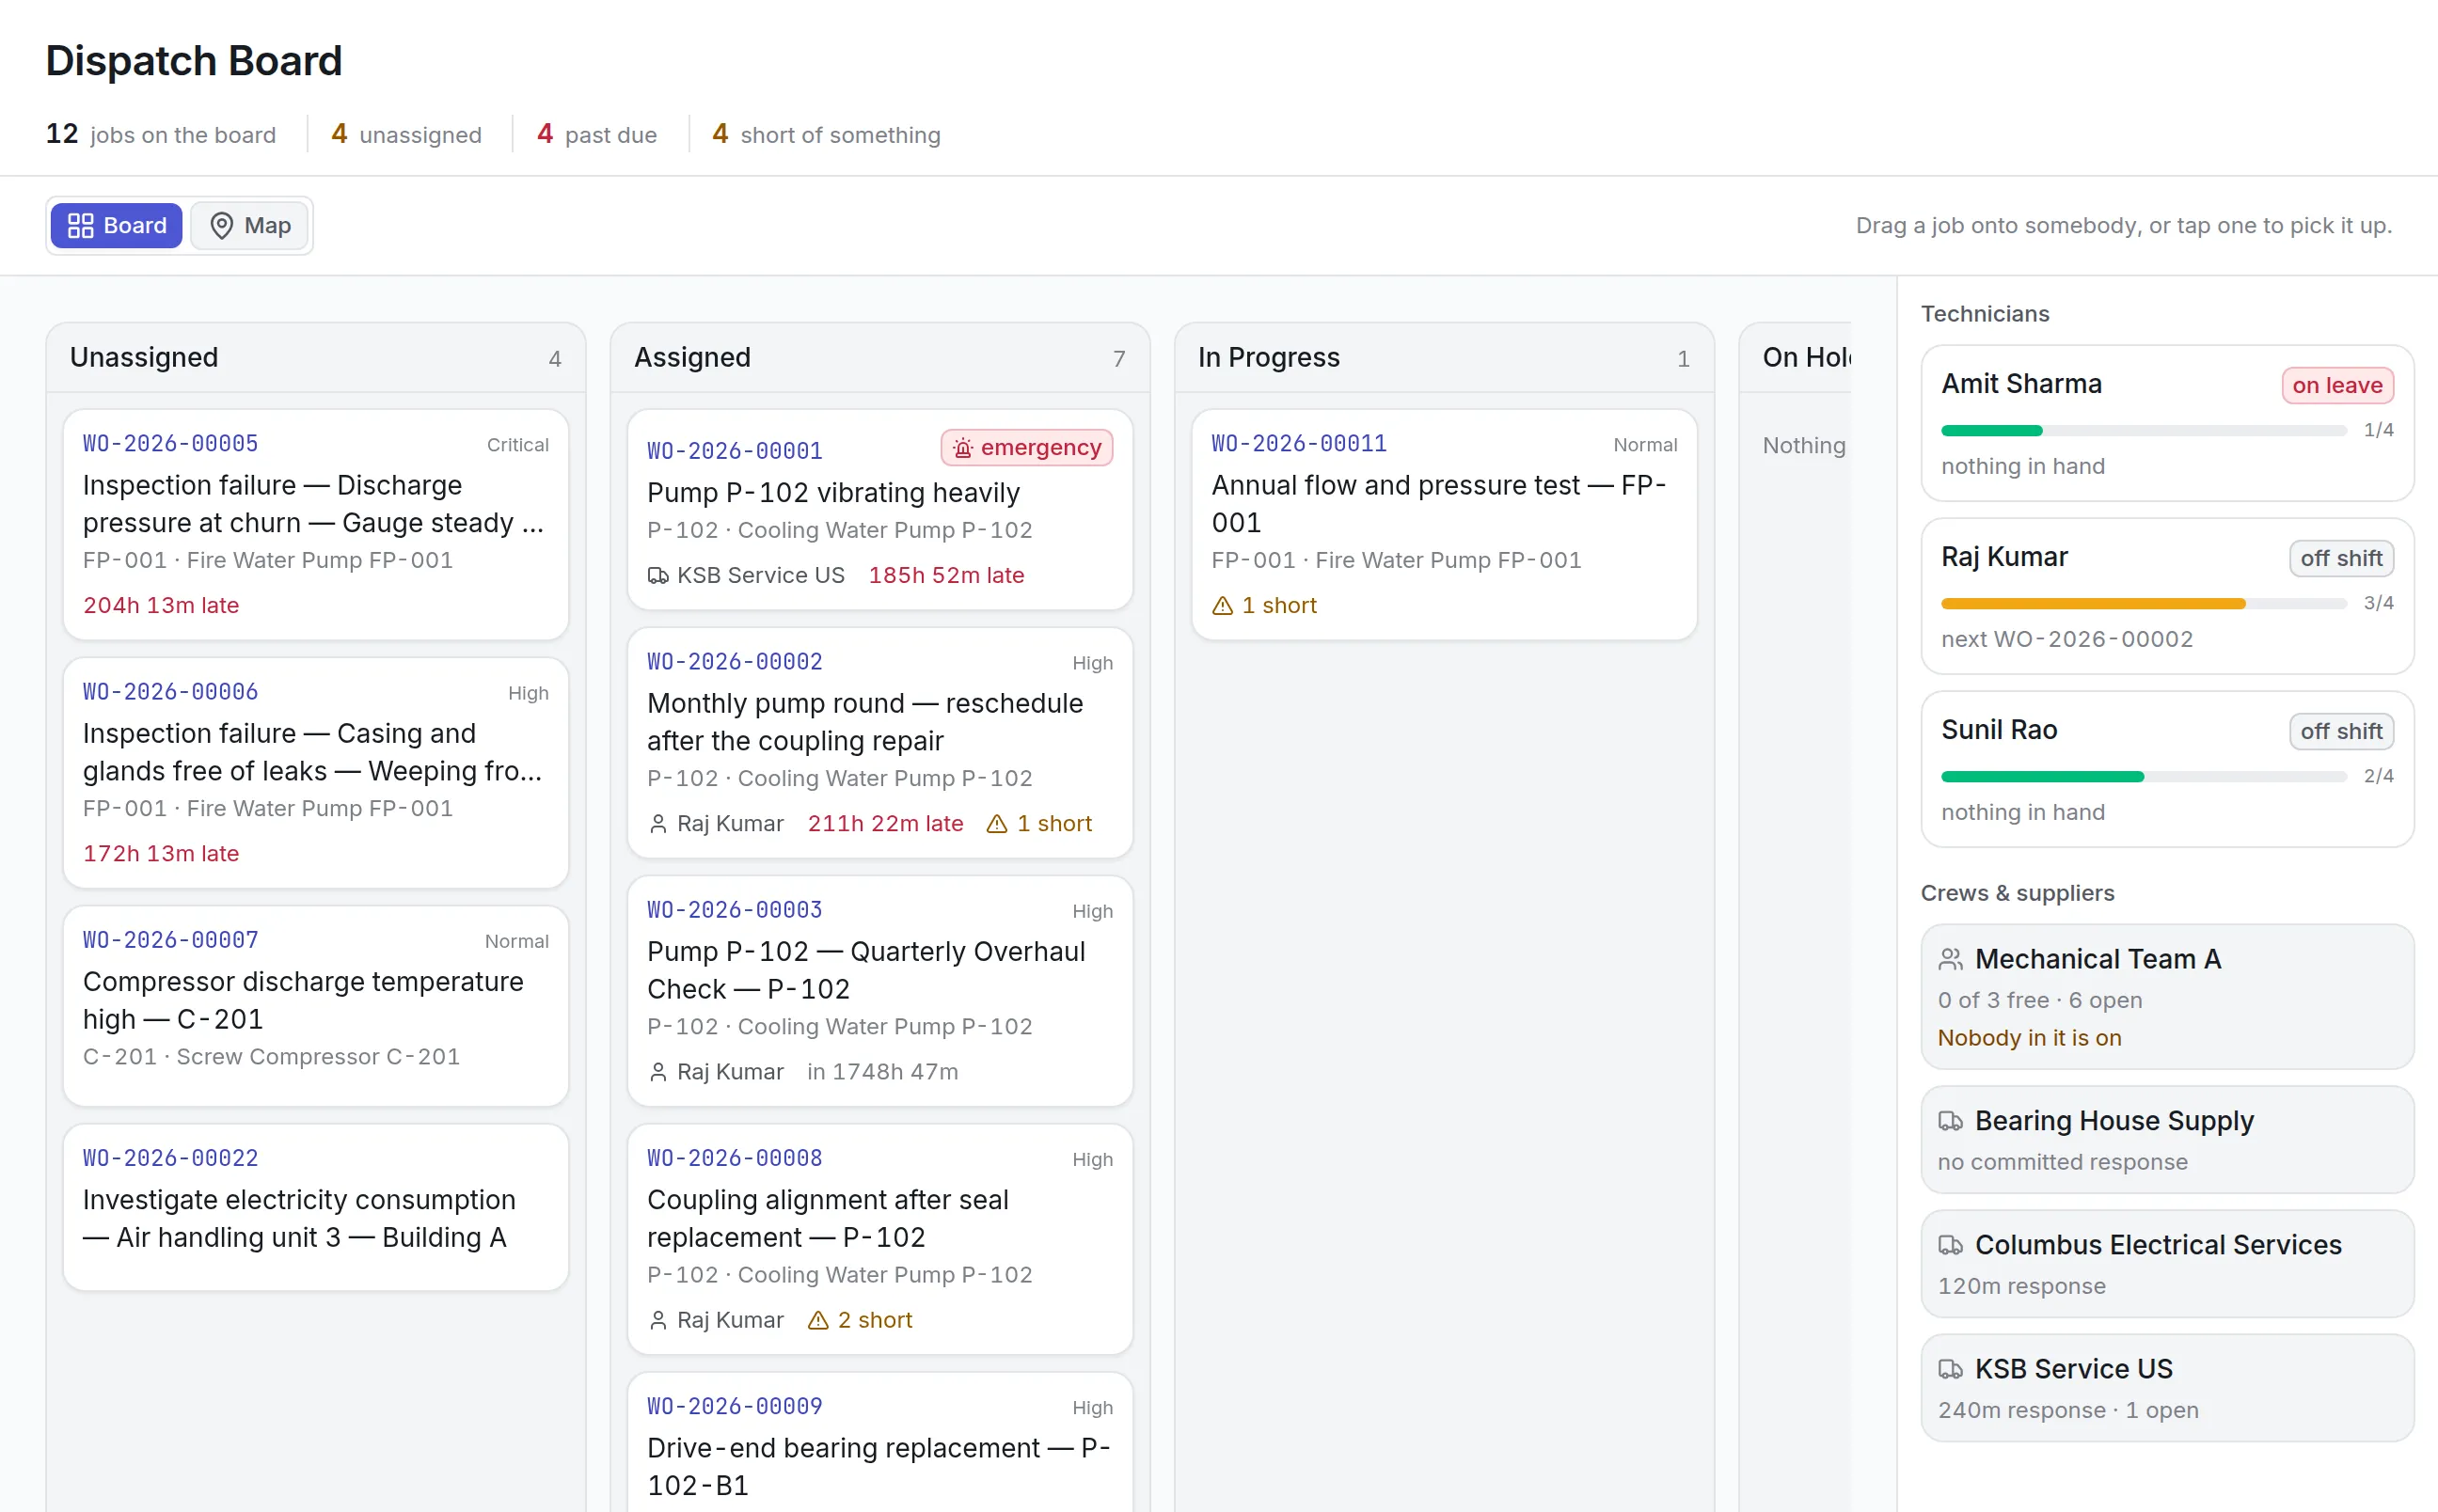Viewport: 2438px width, 1512px height.
Task: Click warning icon beside 2 short
Action: [x=818, y=1320]
